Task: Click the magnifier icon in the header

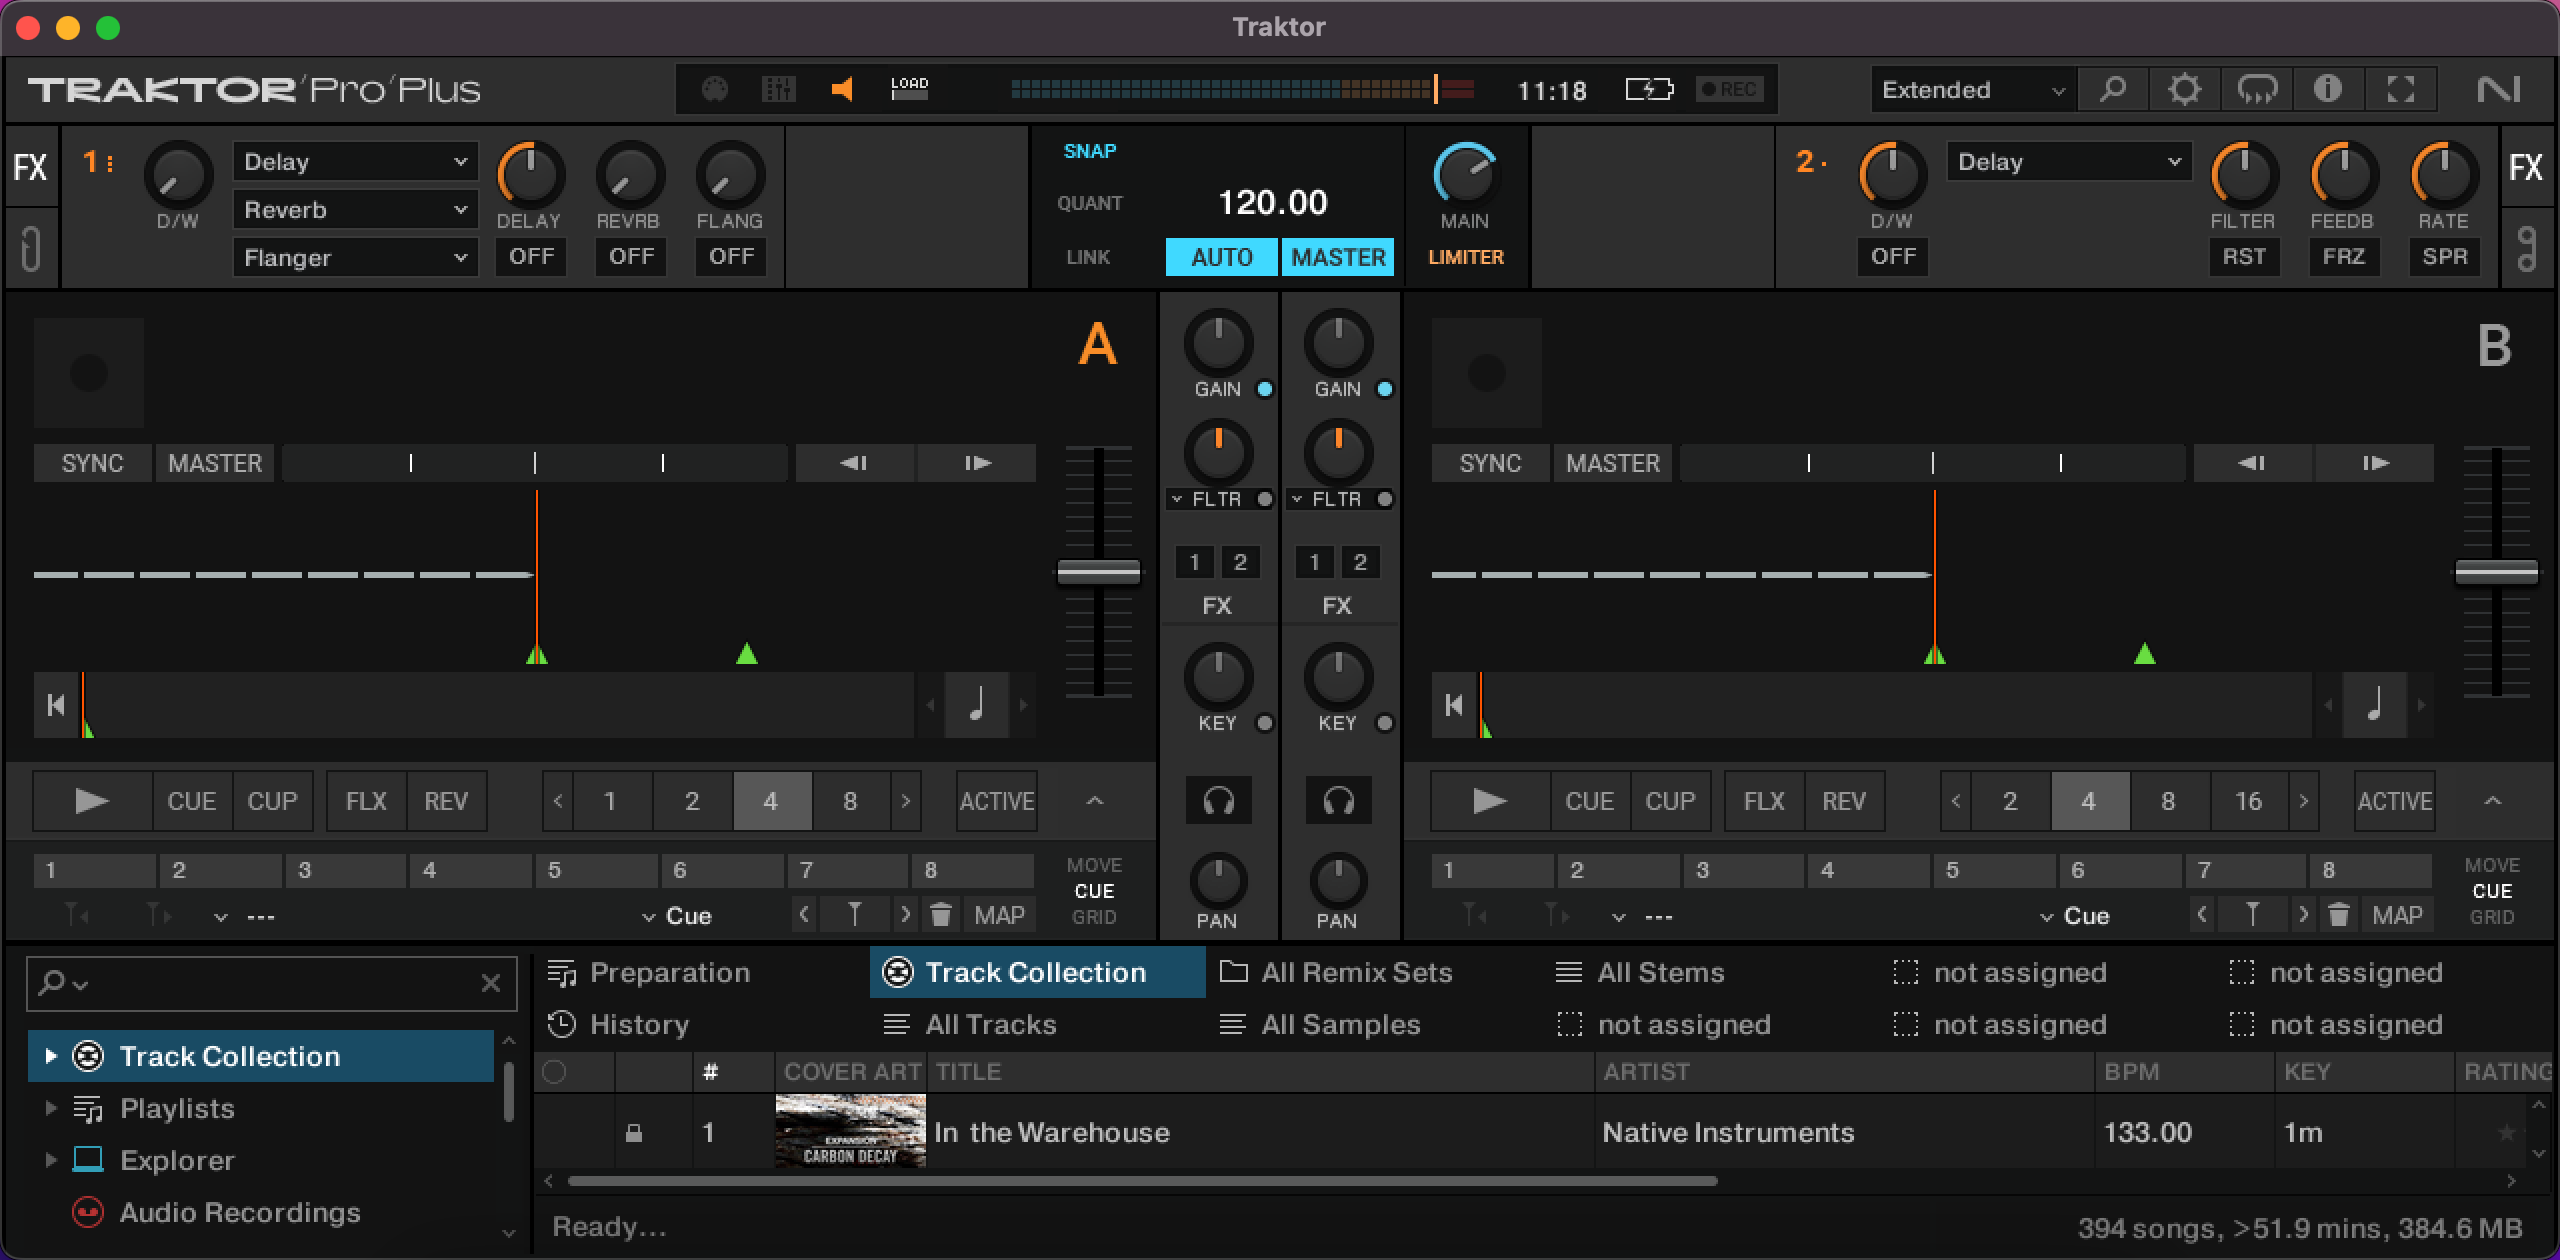Action: pyautogui.click(x=2112, y=90)
